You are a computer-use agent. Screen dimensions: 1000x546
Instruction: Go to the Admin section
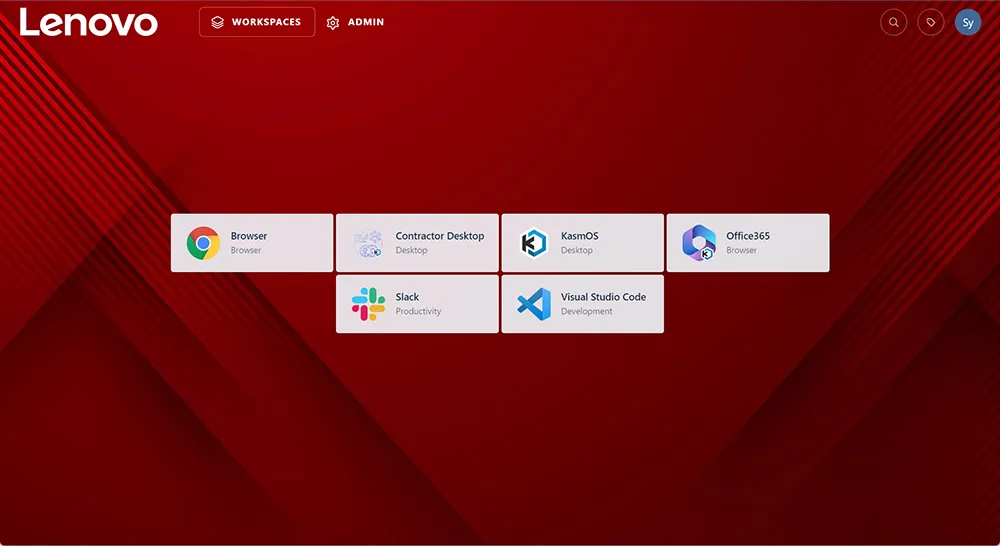point(365,22)
